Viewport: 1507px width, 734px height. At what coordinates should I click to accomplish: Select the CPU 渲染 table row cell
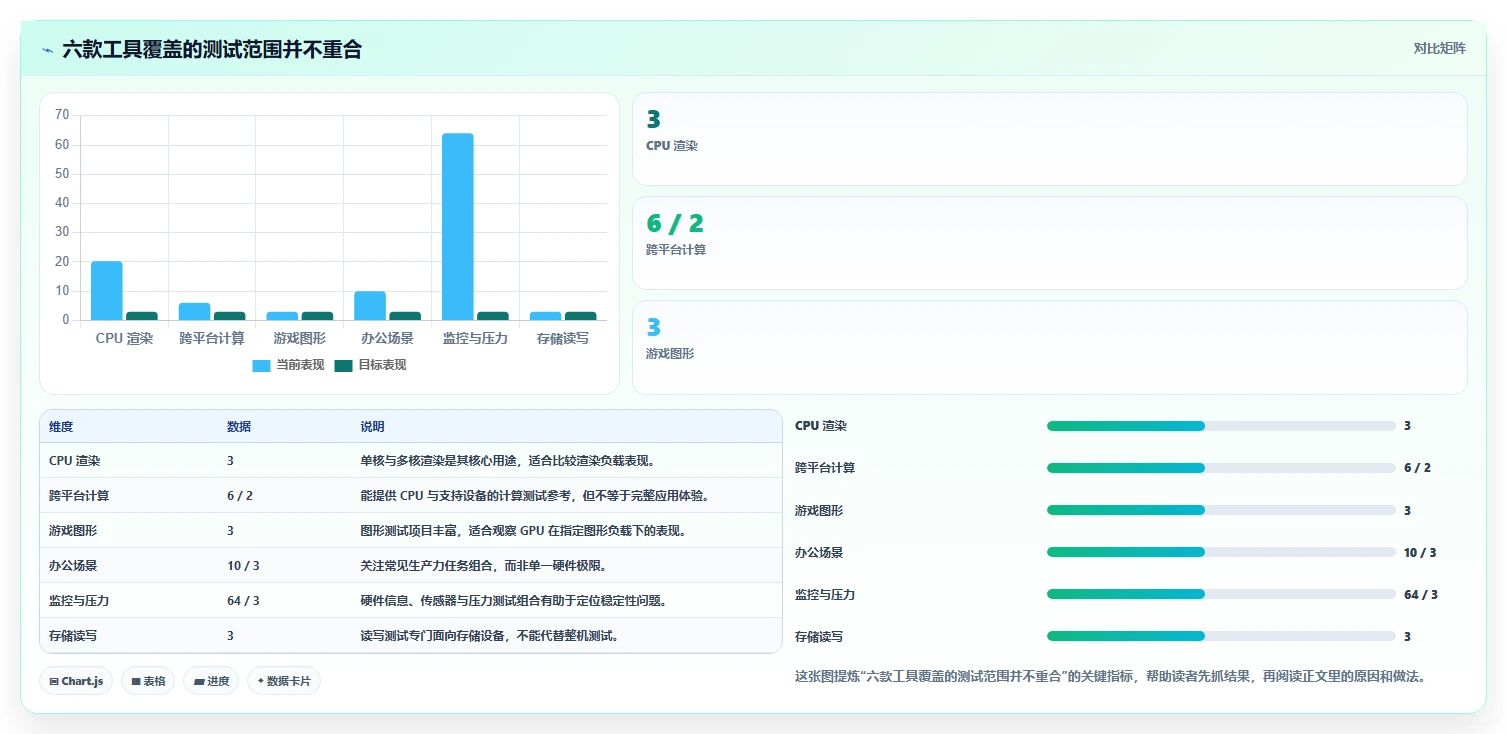coord(75,461)
